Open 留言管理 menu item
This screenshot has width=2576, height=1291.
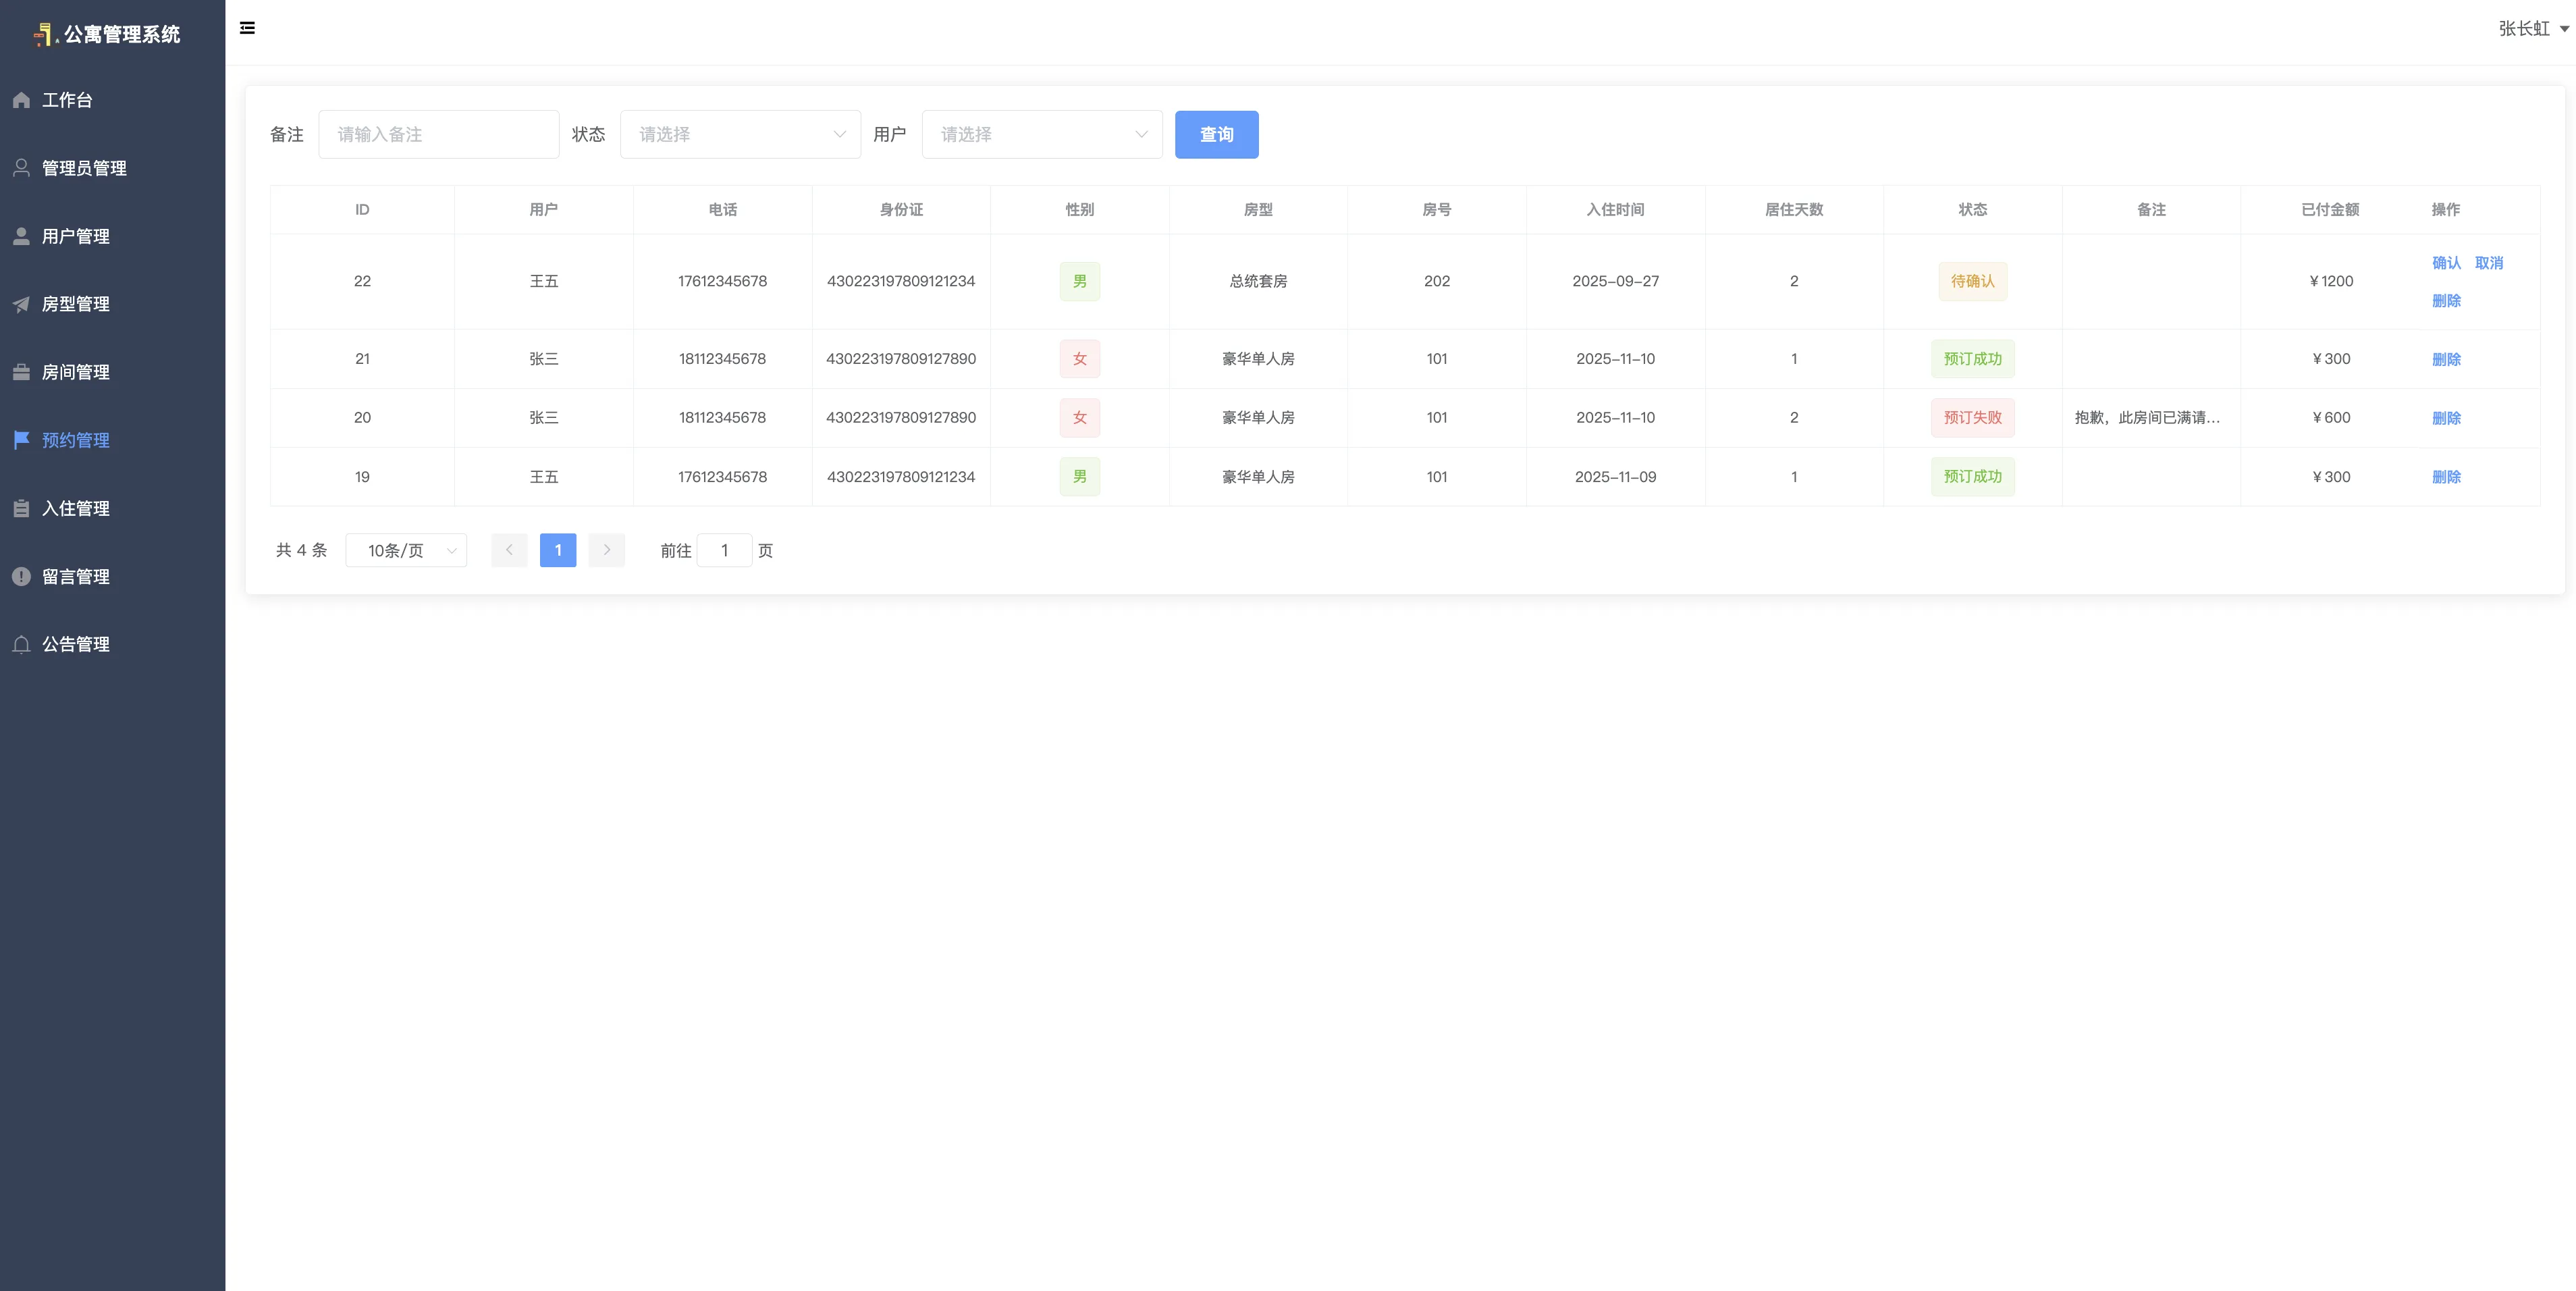pyautogui.click(x=76, y=576)
